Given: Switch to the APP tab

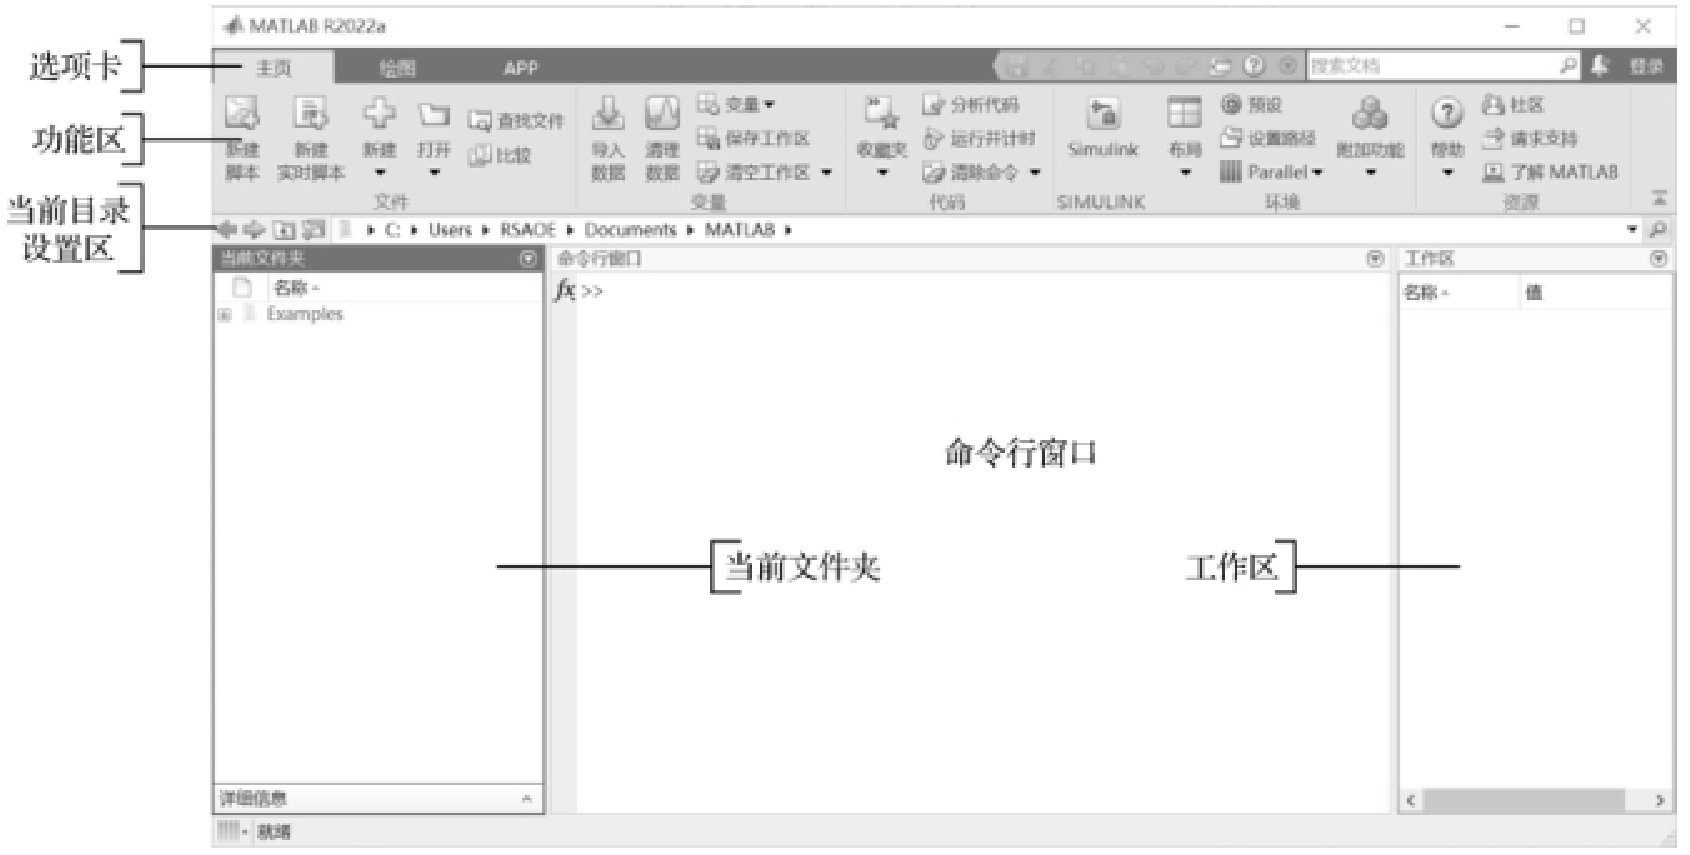Looking at the screenshot, I should (520, 68).
